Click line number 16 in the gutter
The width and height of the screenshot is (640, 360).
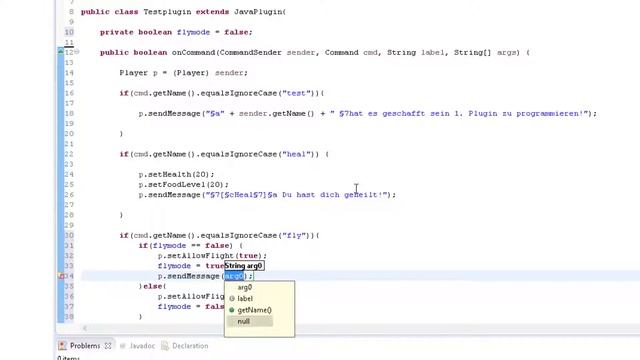pos(69,93)
